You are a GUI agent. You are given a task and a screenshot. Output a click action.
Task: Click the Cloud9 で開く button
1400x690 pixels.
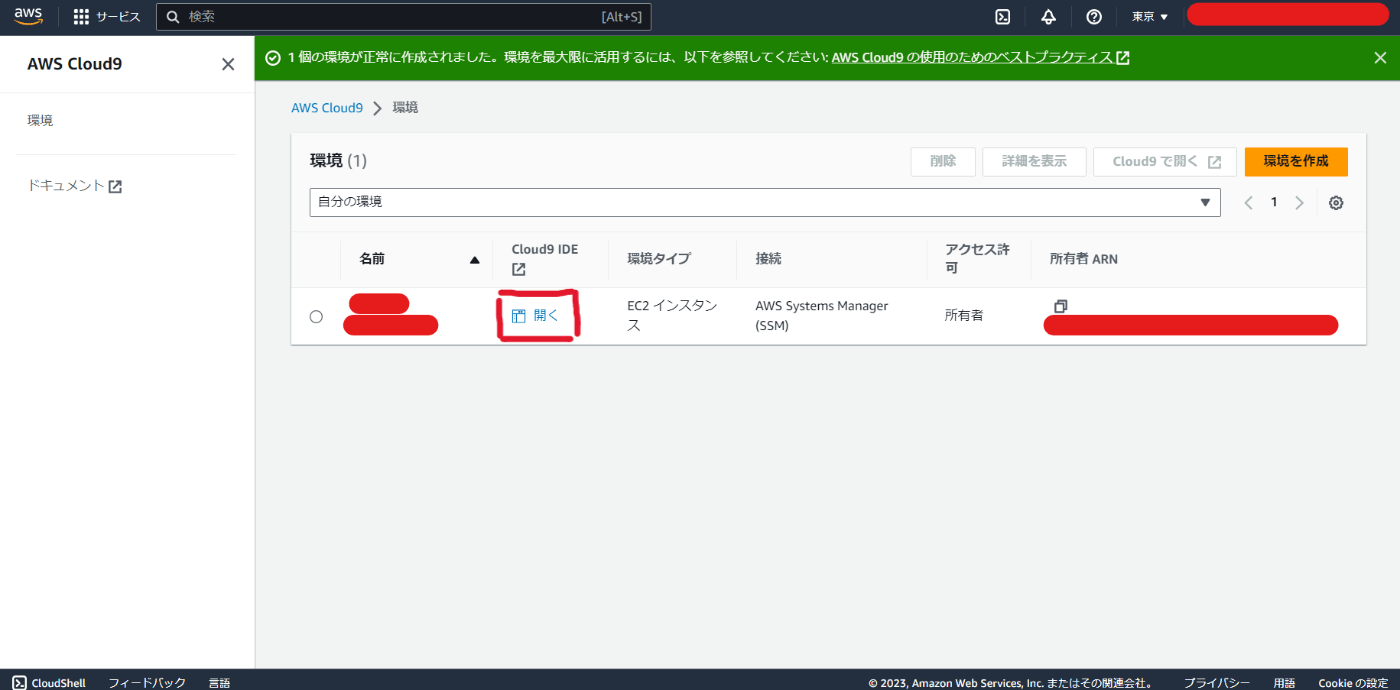(1165, 162)
